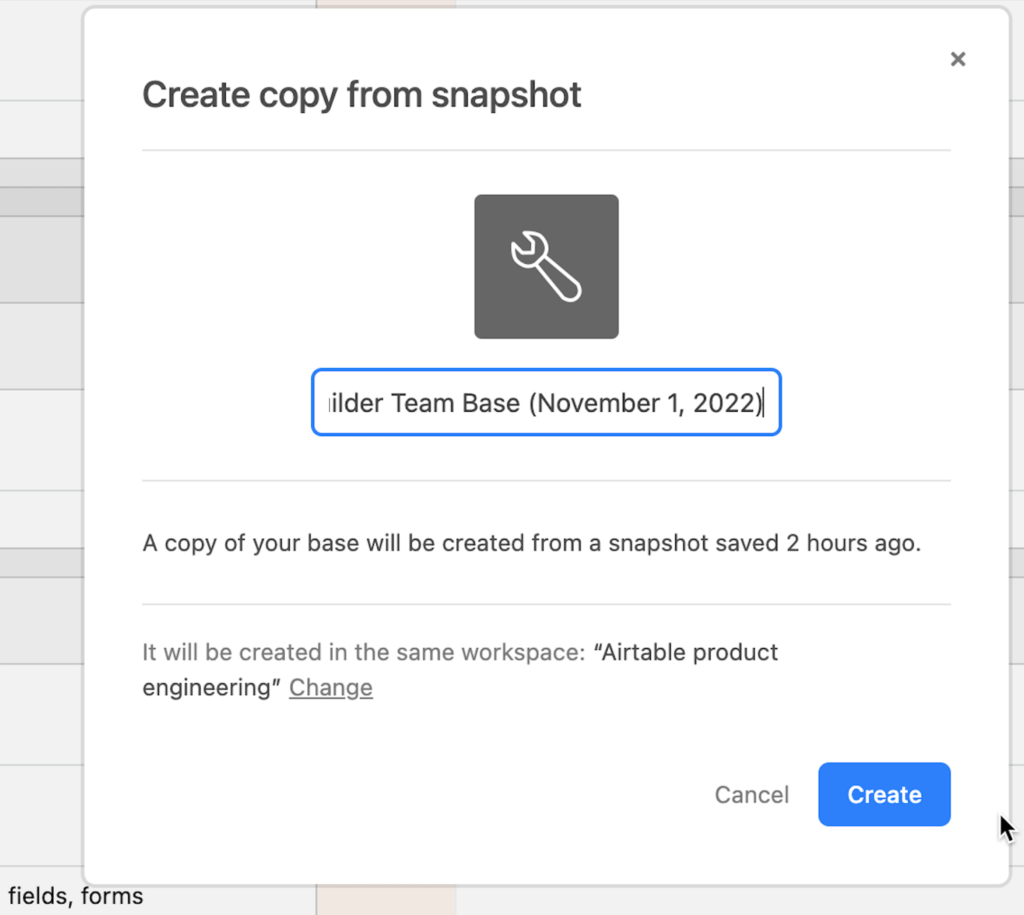Click the snapshot age description text
1024x915 pixels.
point(546,542)
